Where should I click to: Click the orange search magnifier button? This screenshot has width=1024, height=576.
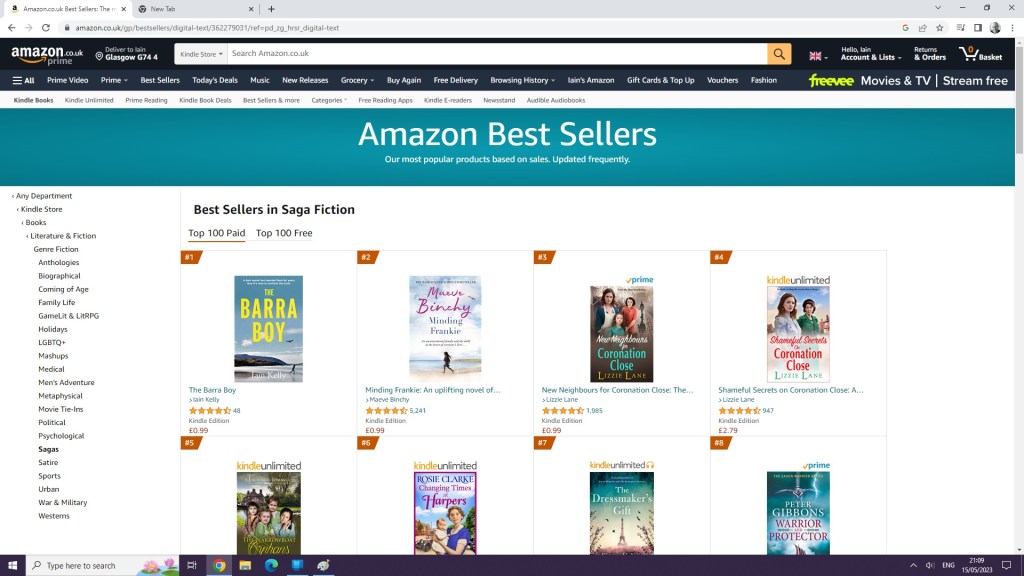coord(779,54)
